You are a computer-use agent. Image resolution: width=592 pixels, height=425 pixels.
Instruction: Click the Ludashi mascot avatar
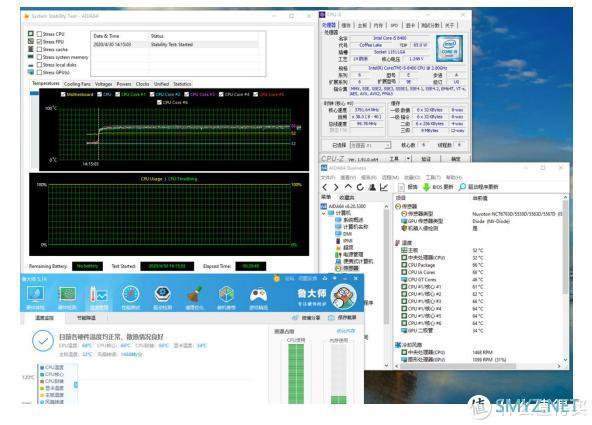coord(344,296)
